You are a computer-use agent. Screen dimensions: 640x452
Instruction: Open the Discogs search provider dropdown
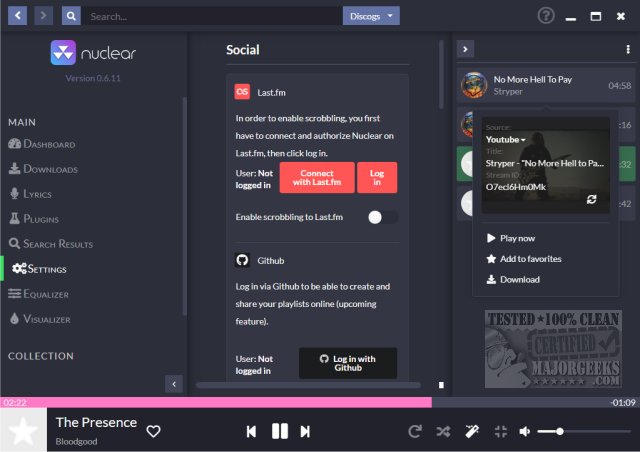point(371,16)
